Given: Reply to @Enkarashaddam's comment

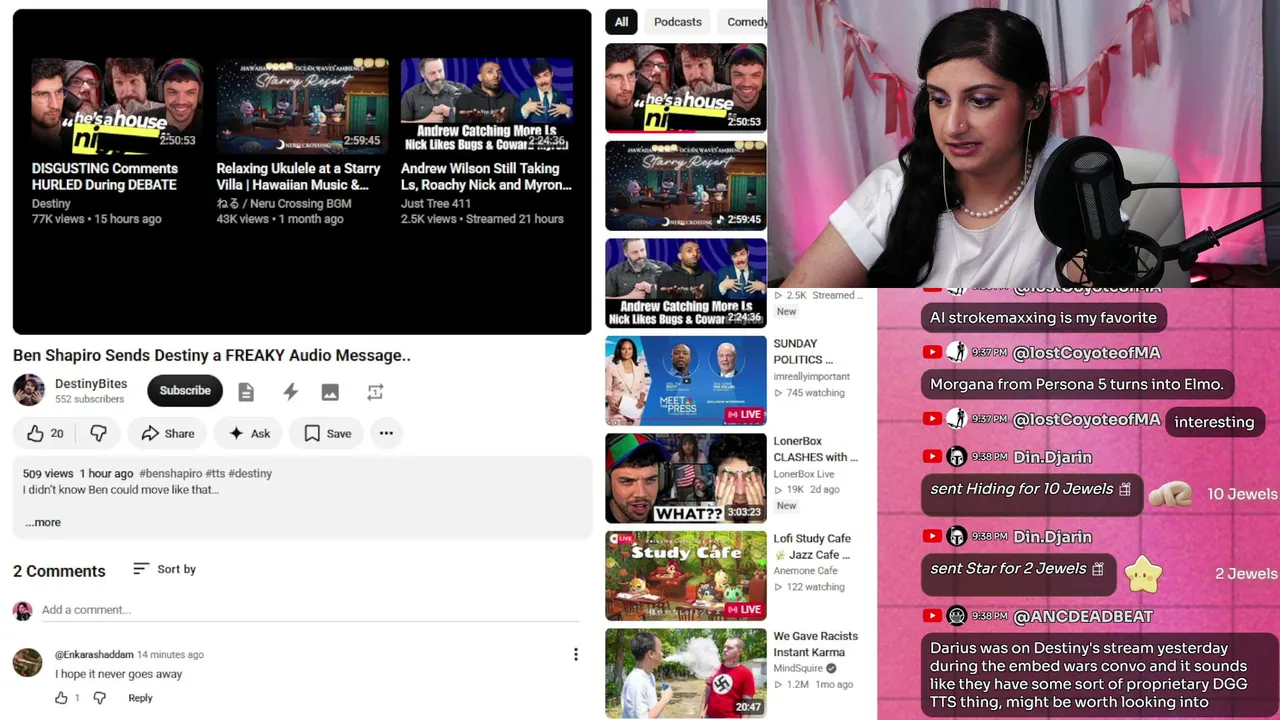Looking at the screenshot, I should [x=140, y=698].
